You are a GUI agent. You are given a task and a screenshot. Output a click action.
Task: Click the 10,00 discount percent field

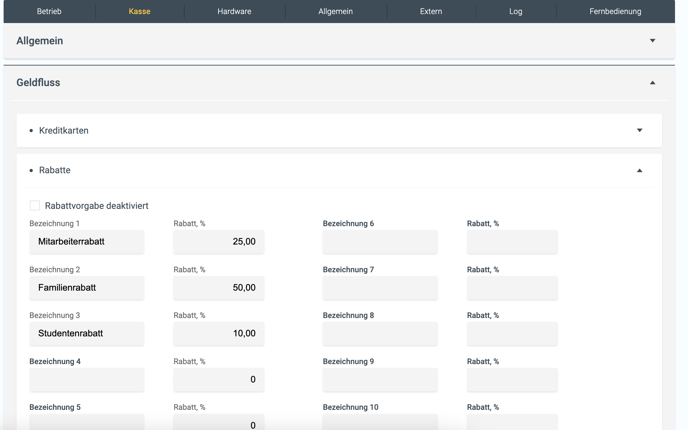click(218, 334)
